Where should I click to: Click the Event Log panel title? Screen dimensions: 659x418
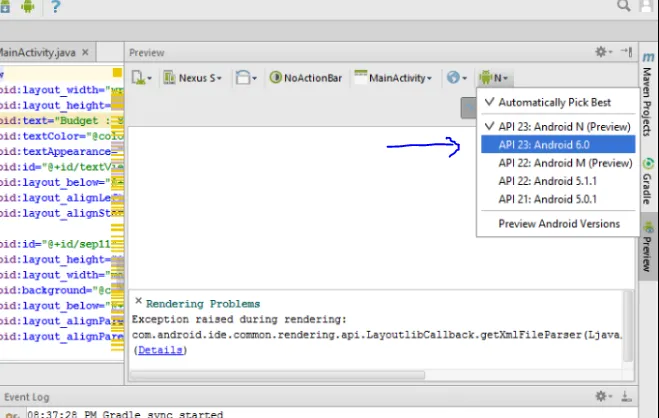point(26,397)
